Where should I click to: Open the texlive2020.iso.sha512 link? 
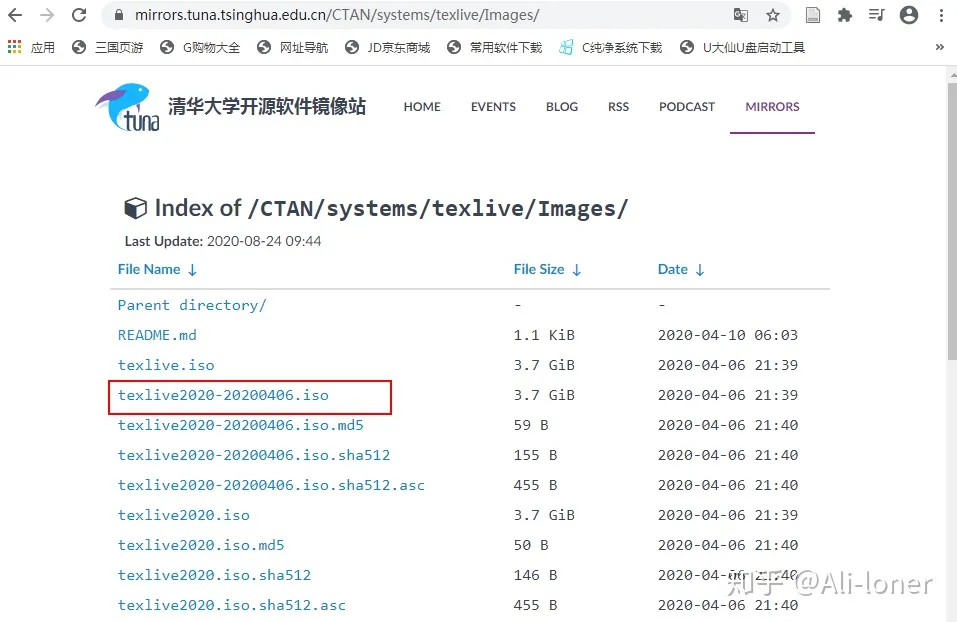pos(214,575)
